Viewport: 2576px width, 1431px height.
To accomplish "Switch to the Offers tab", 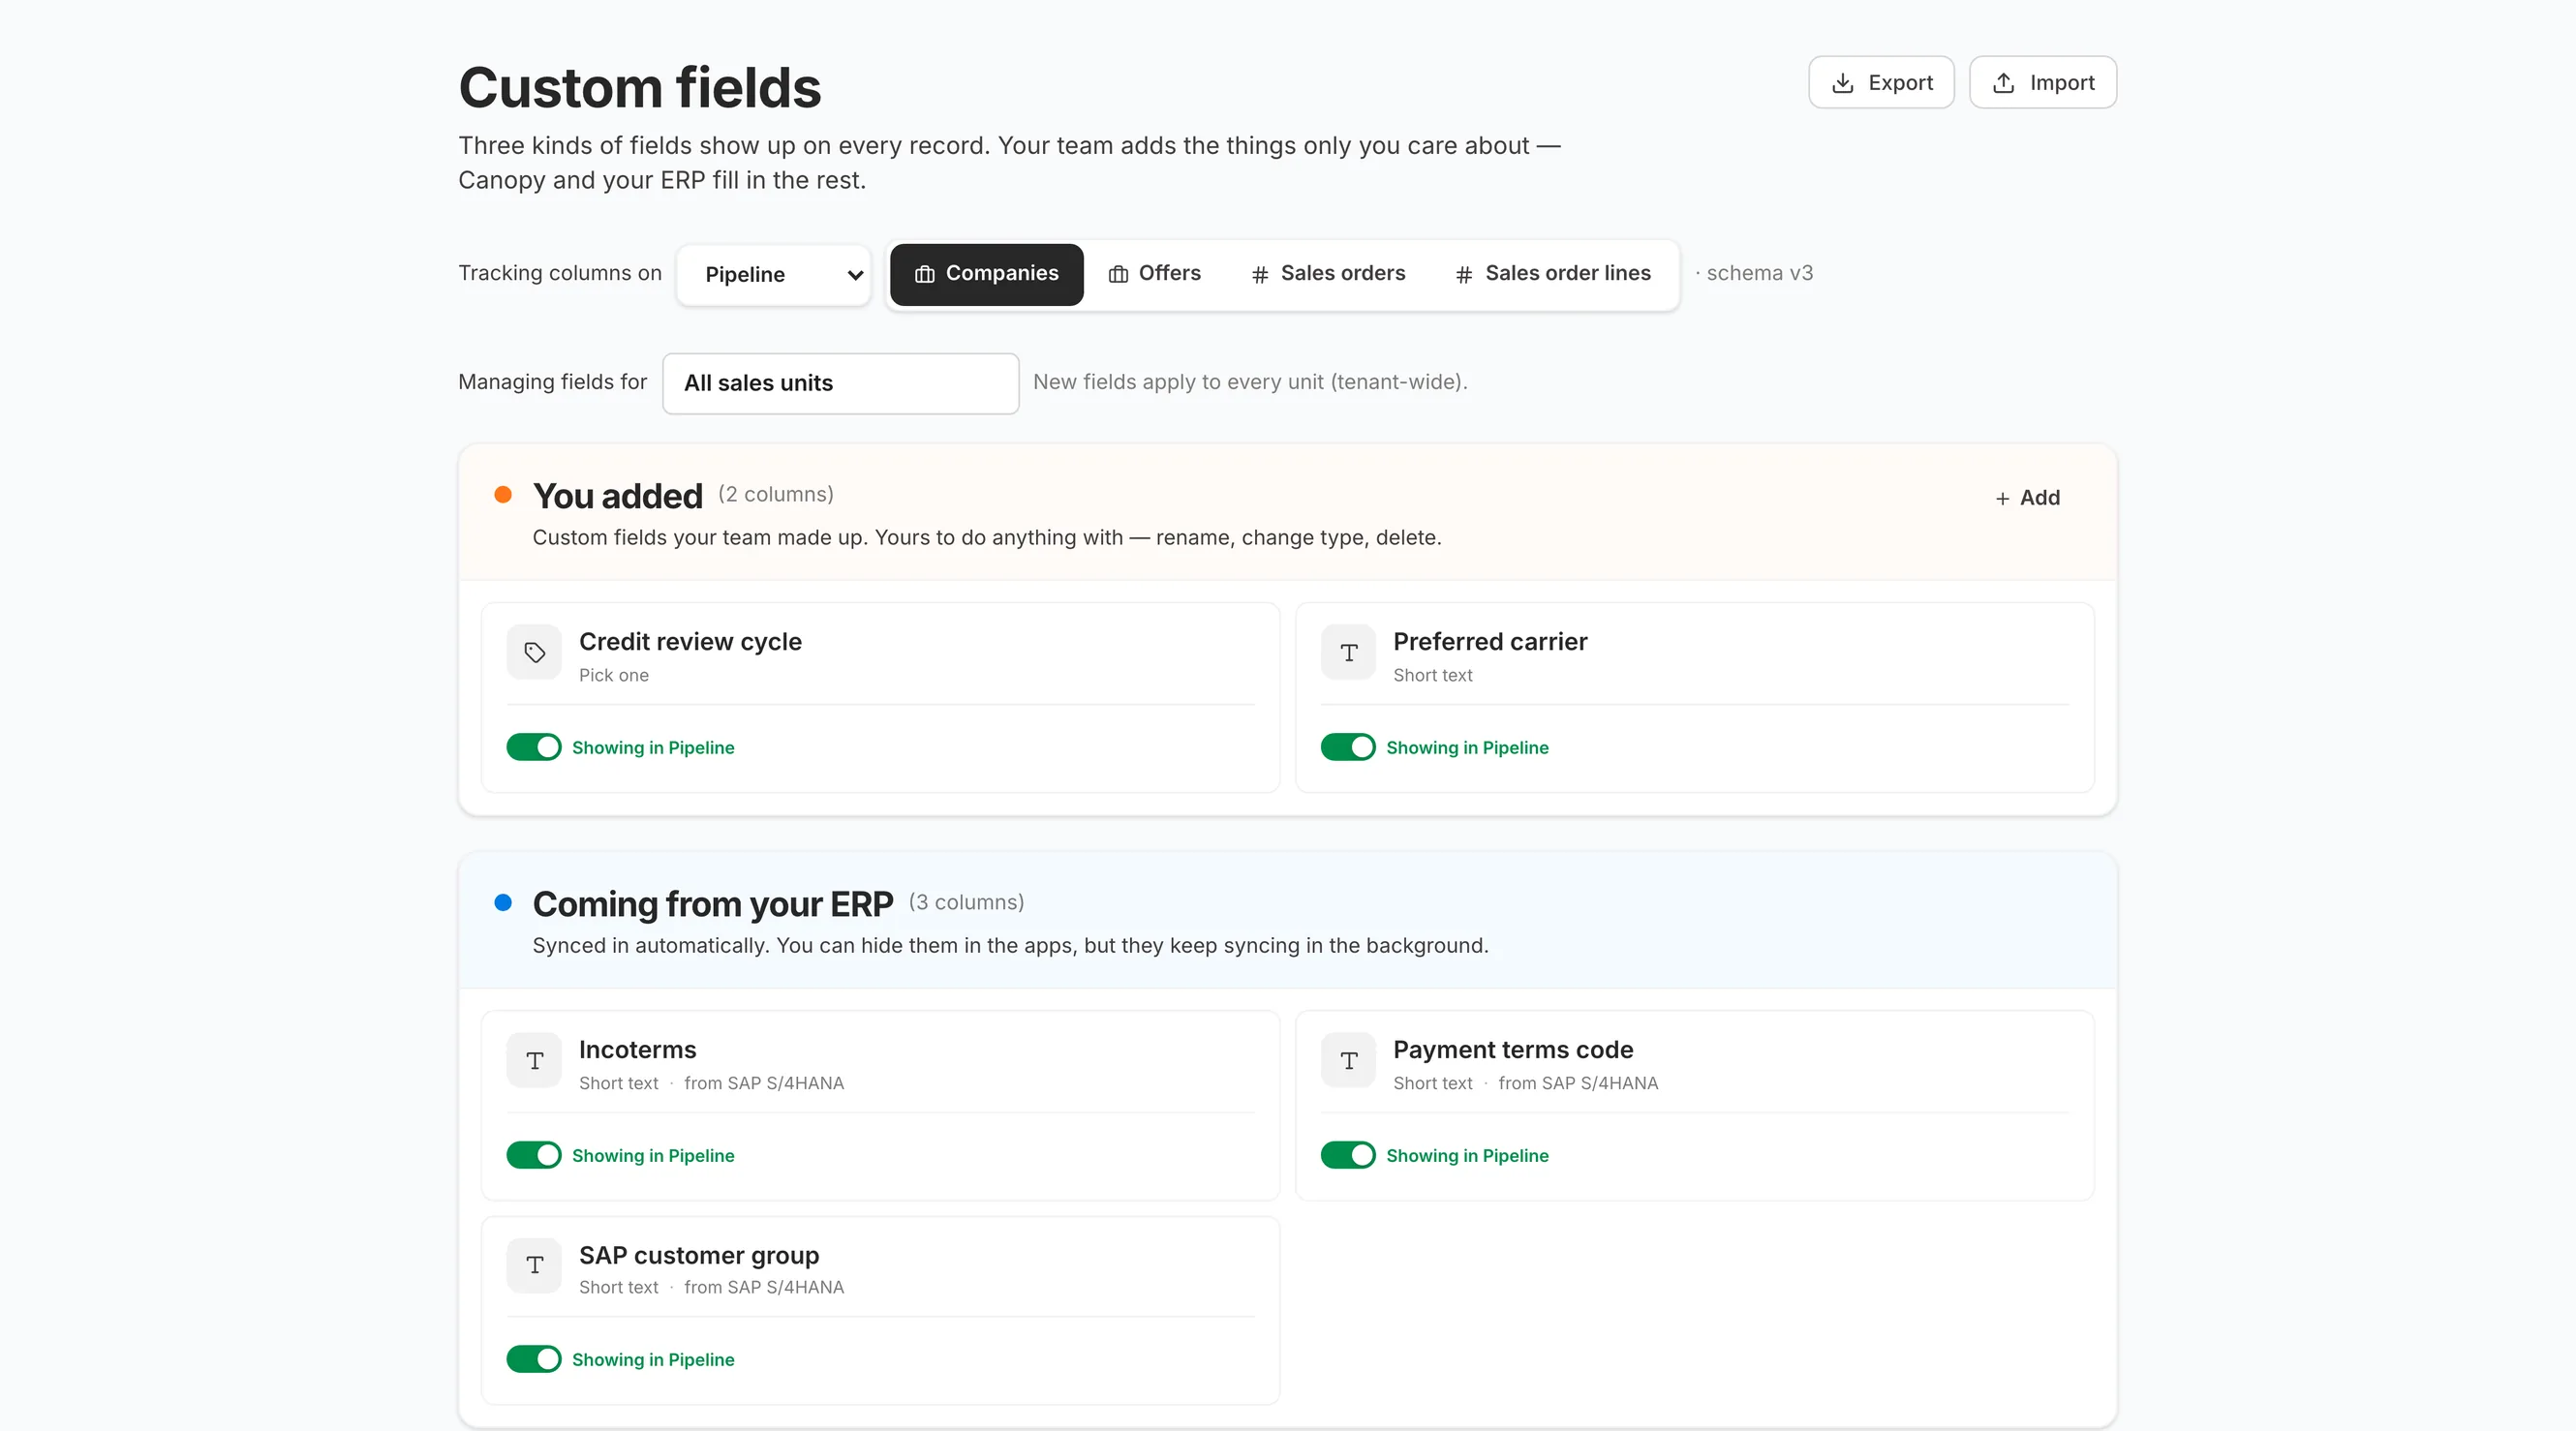I will (1155, 274).
